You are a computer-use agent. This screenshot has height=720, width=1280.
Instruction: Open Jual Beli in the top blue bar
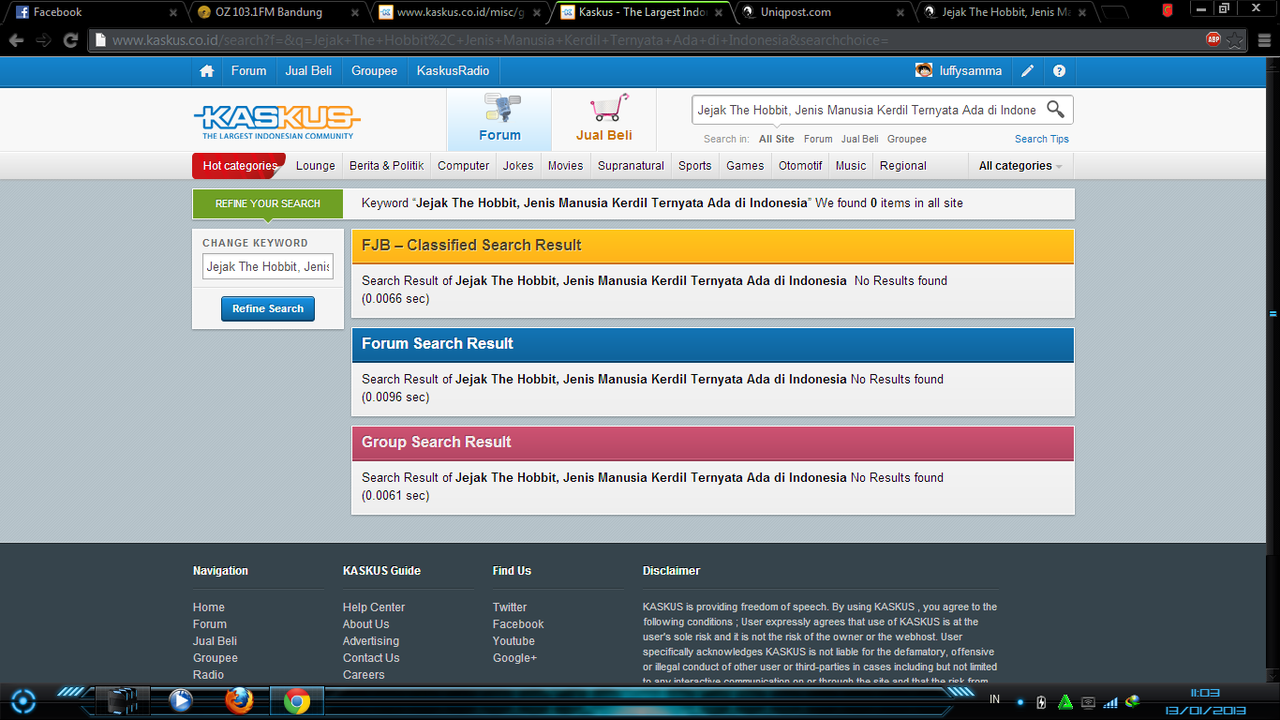tap(309, 71)
